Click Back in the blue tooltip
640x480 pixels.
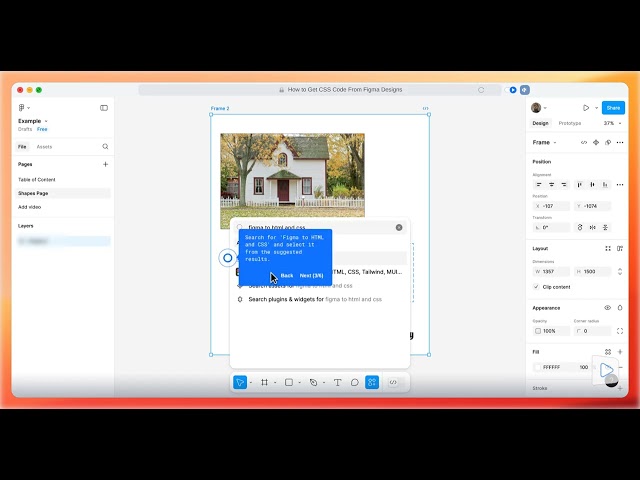pos(287,276)
